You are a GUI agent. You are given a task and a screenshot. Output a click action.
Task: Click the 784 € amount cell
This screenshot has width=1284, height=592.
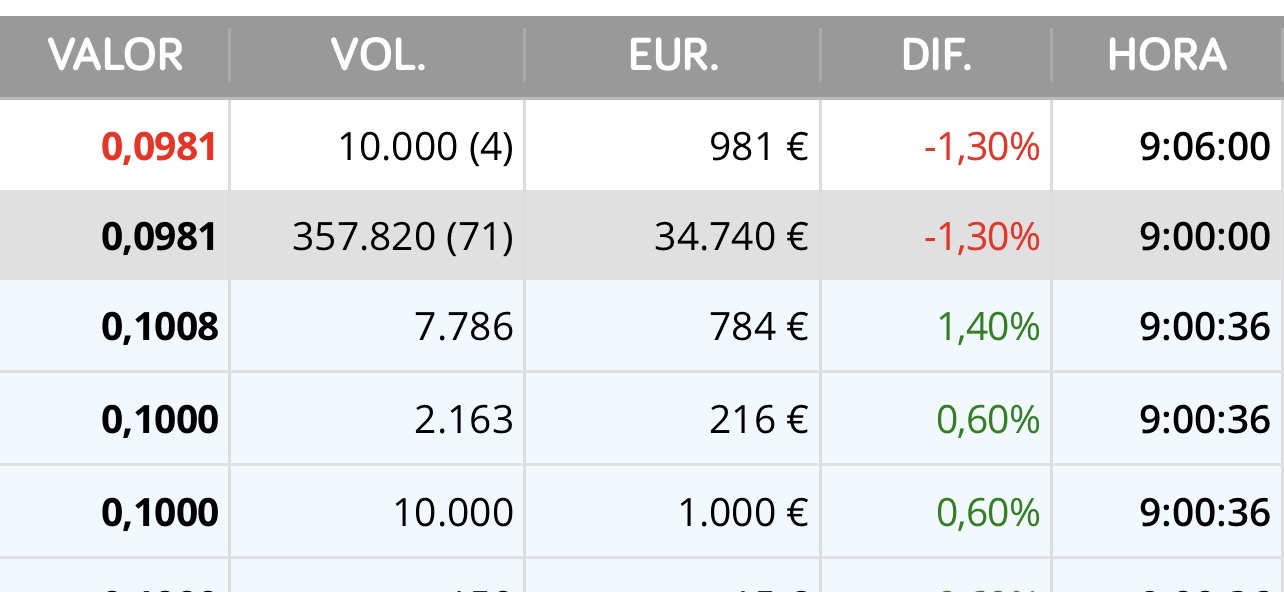coord(758,327)
